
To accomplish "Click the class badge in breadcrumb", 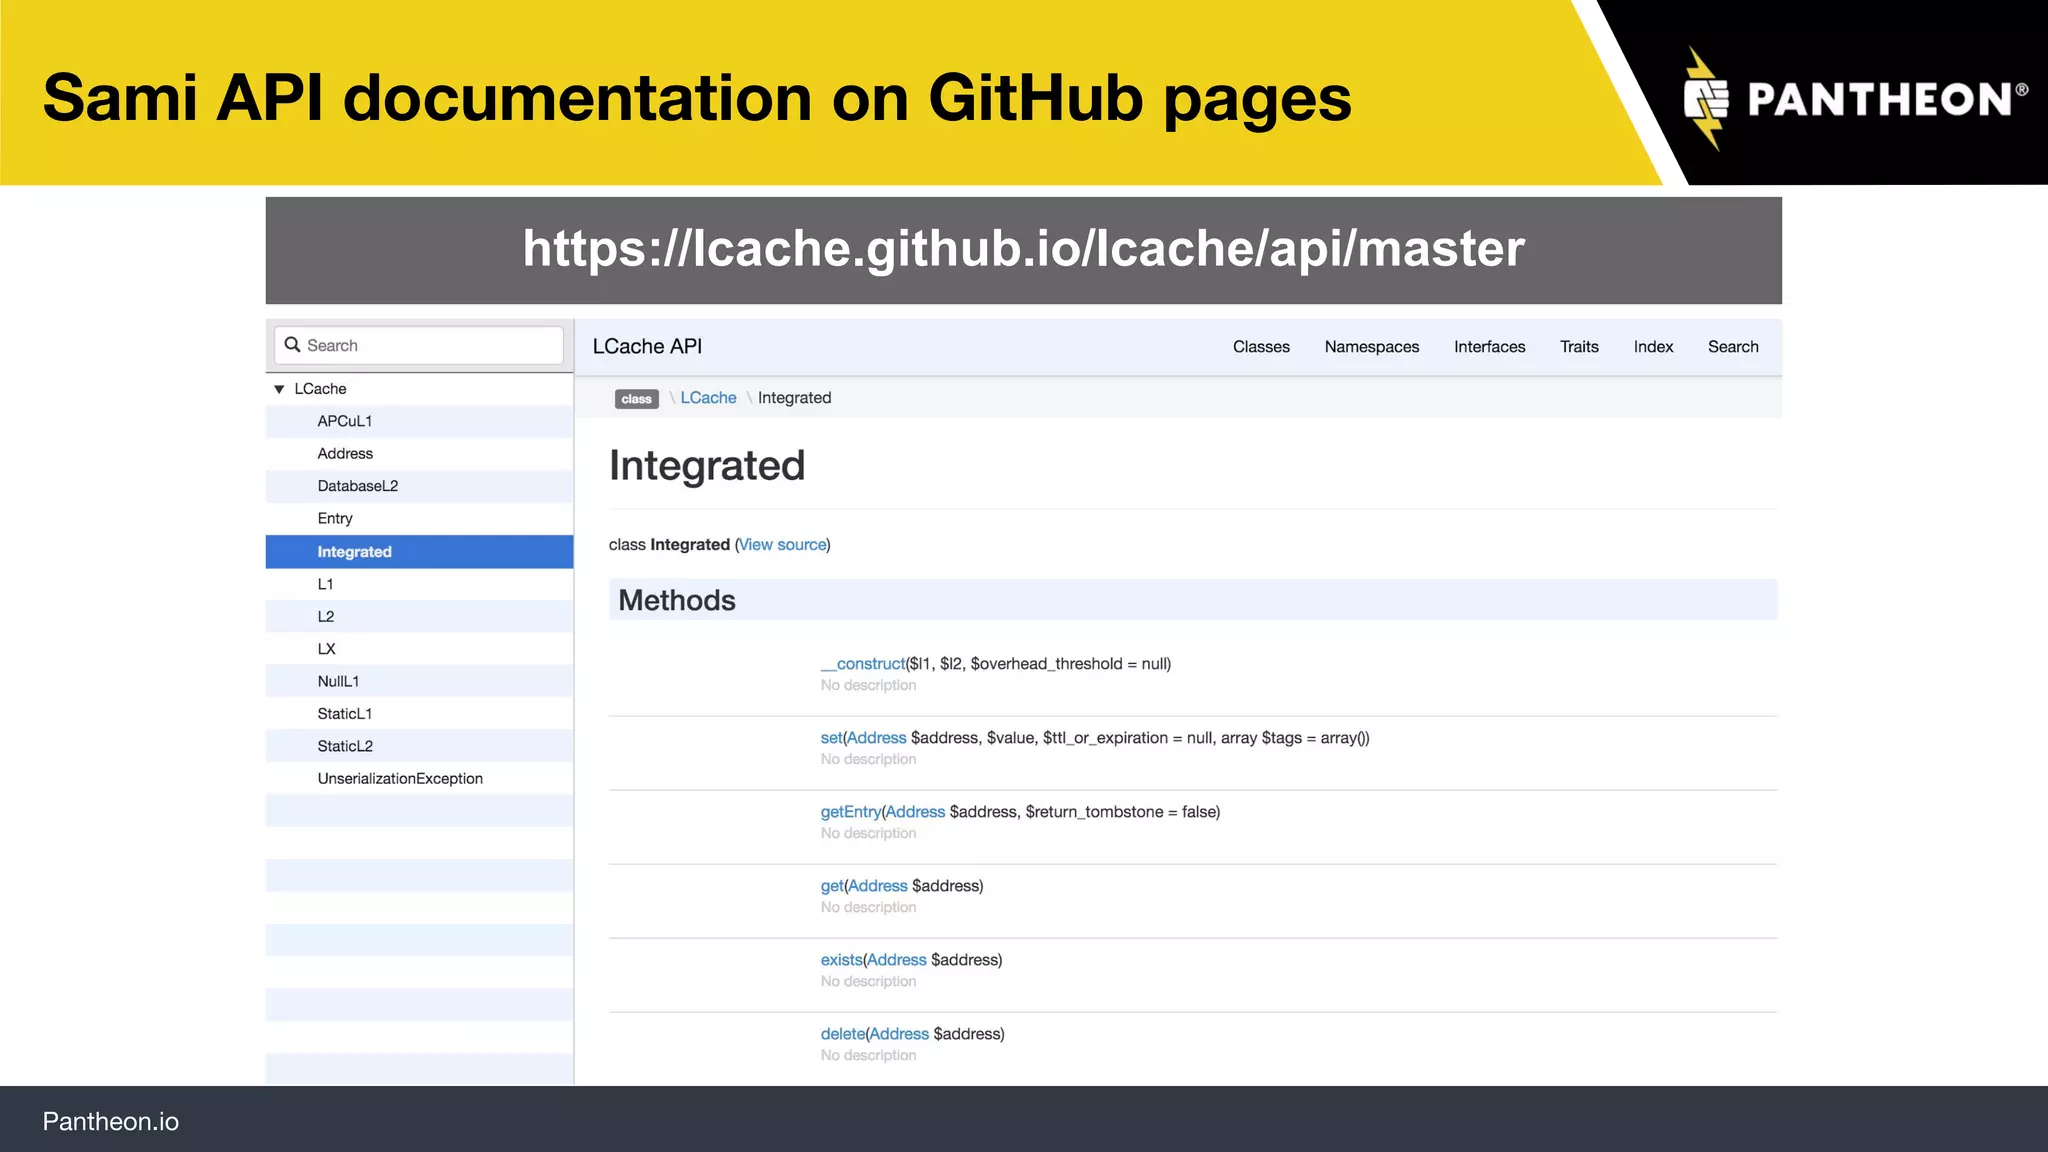I will tap(636, 399).
